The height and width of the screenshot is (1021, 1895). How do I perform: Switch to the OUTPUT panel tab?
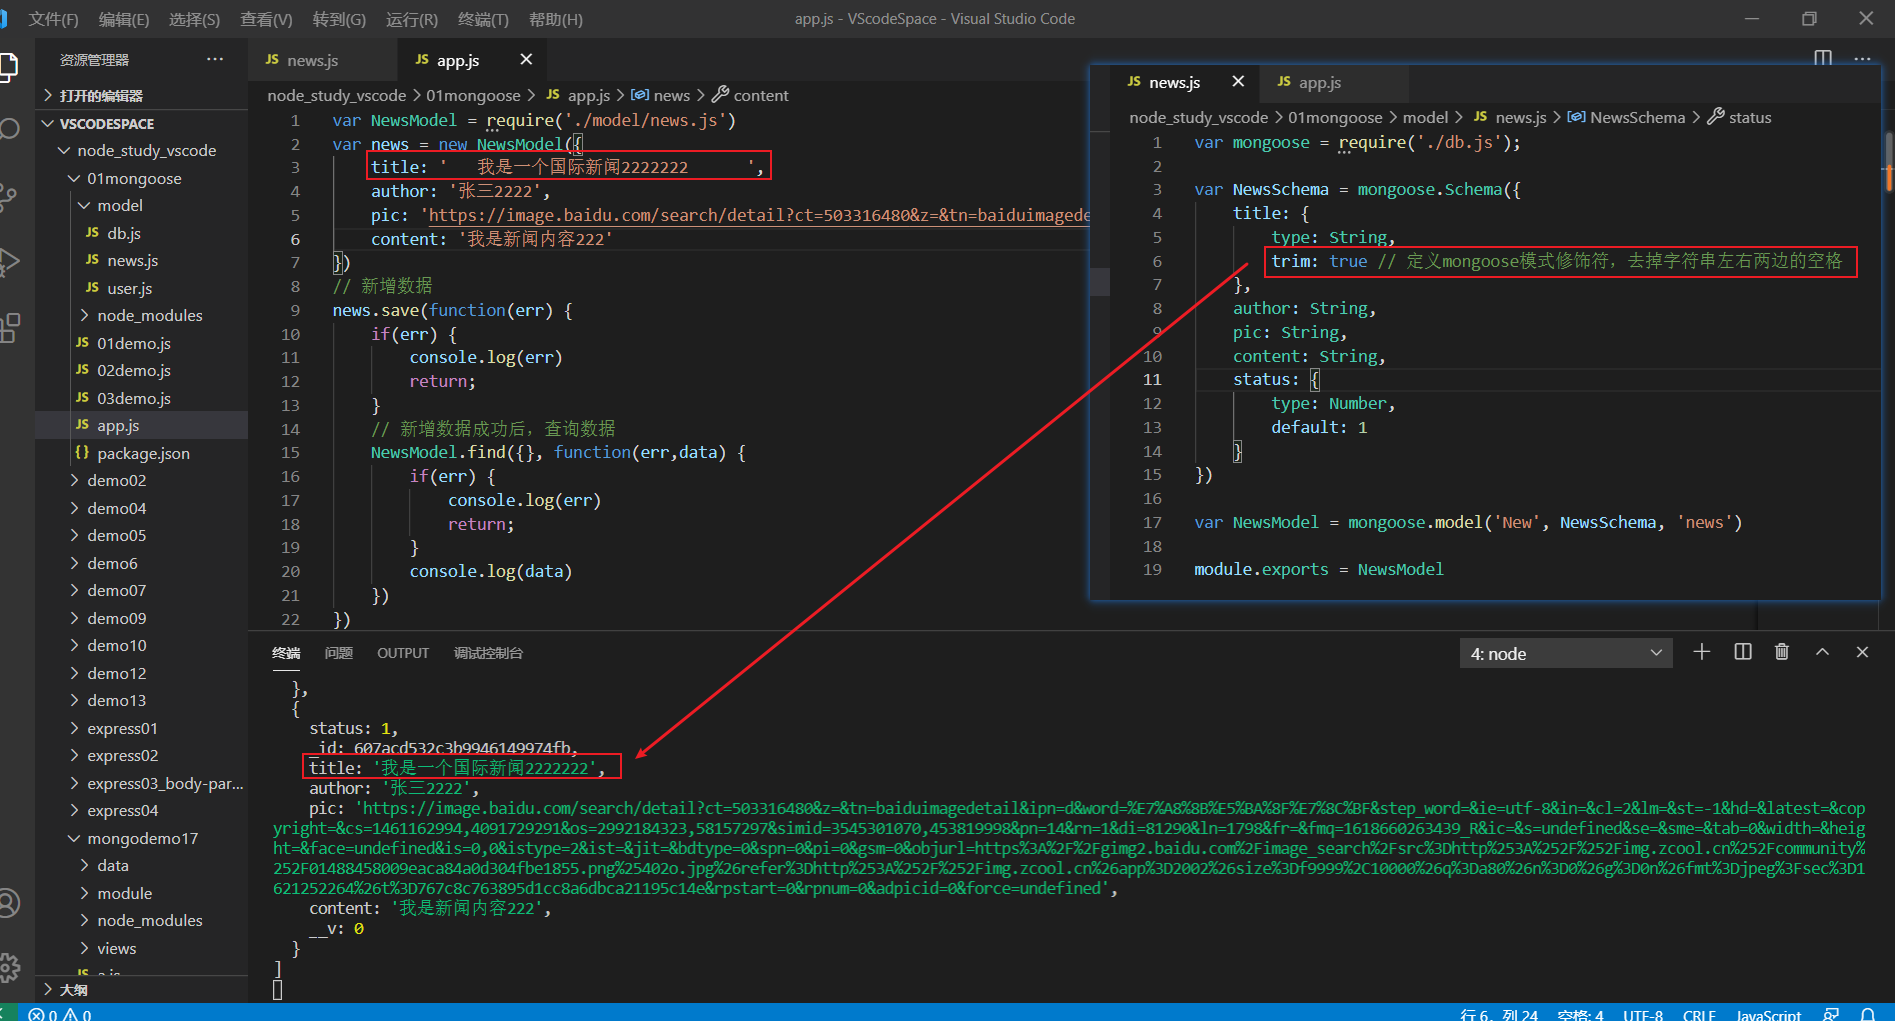(402, 653)
